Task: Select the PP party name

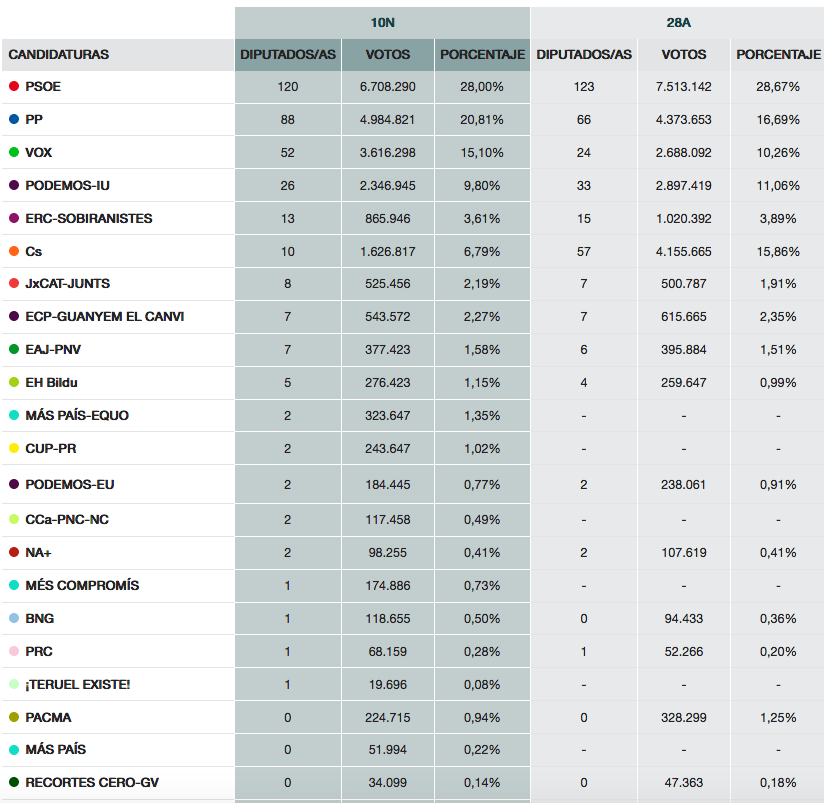Action: point(34,120)
